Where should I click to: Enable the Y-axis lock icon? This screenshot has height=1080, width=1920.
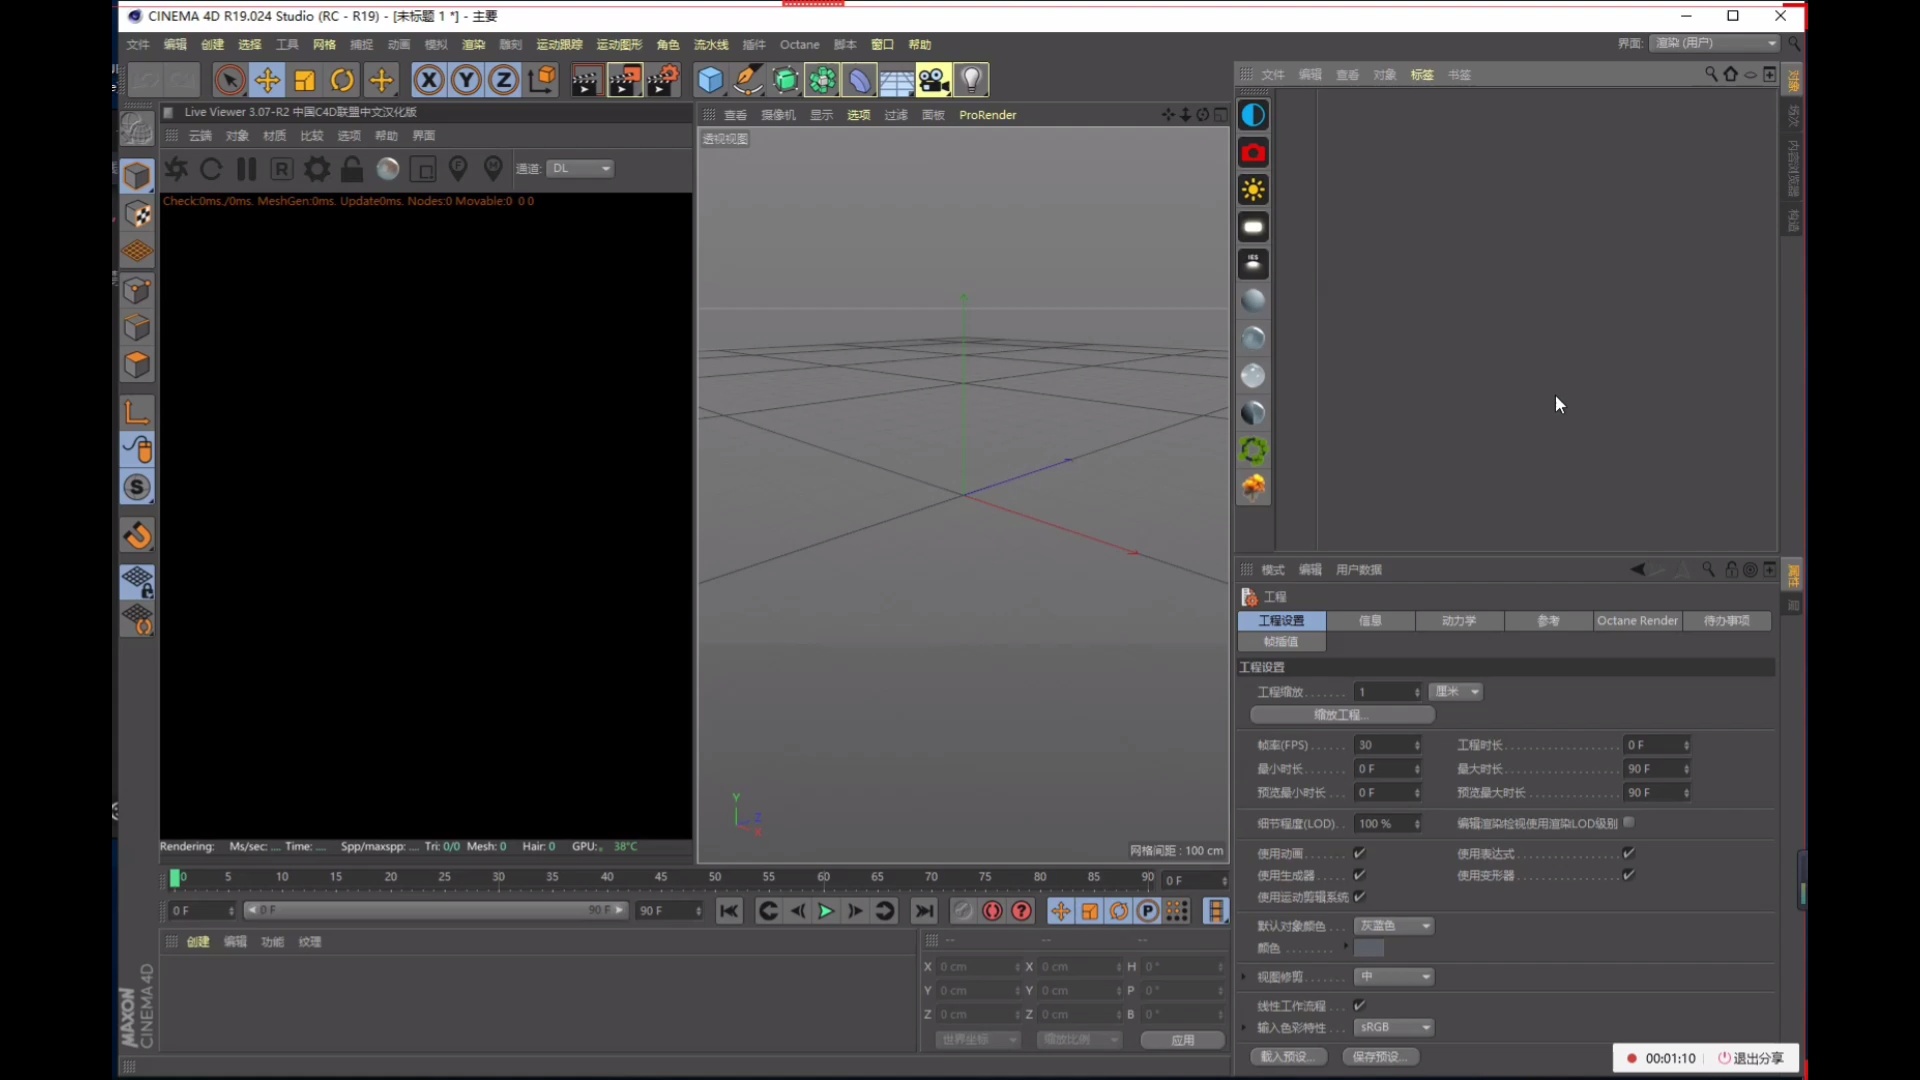[465, 80]
